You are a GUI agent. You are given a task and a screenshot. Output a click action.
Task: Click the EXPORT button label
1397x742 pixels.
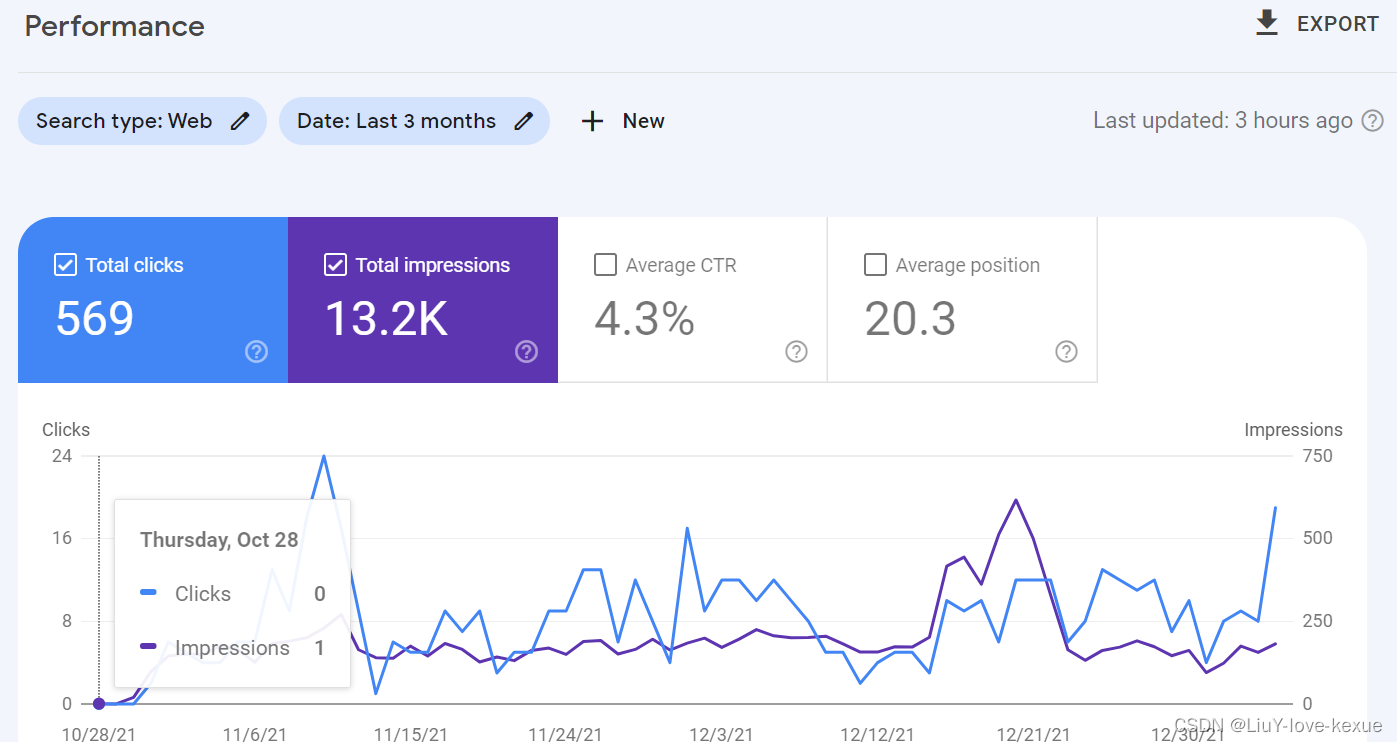pos(1338,24)
